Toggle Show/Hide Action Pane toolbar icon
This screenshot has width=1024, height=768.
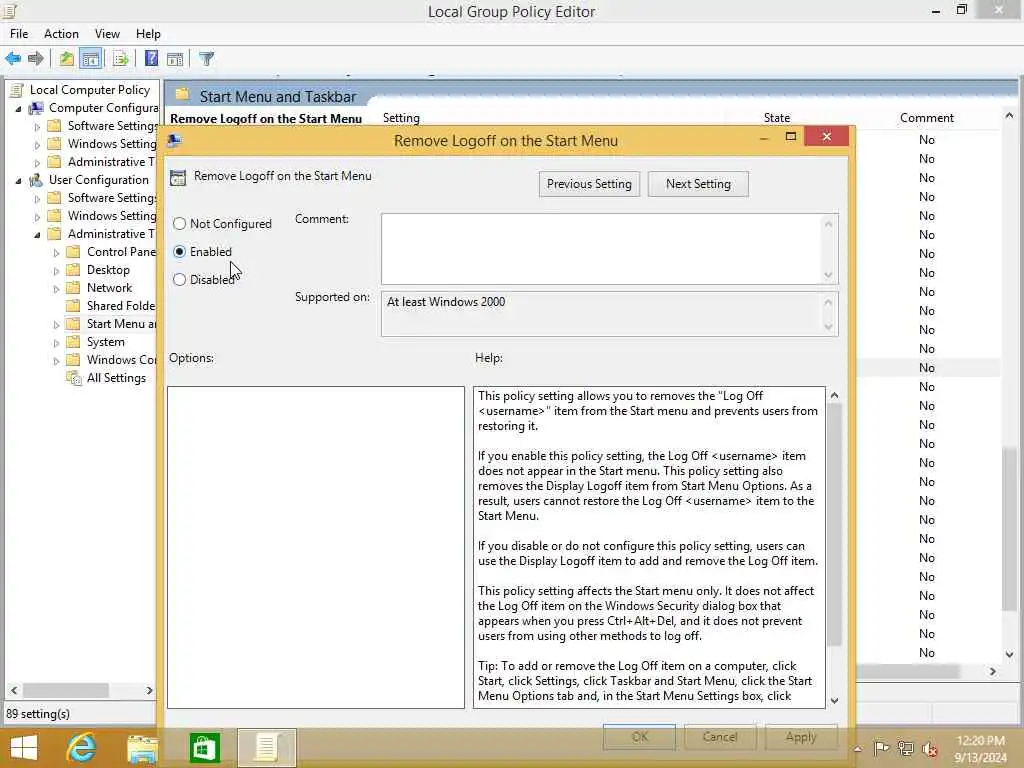(x=175, y=59)
